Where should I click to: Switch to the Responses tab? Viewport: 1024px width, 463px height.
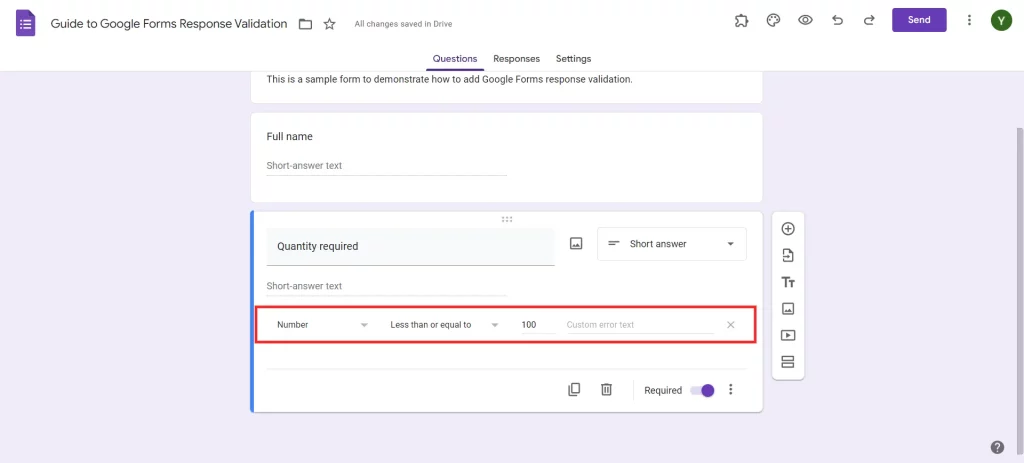coord(517,59)
